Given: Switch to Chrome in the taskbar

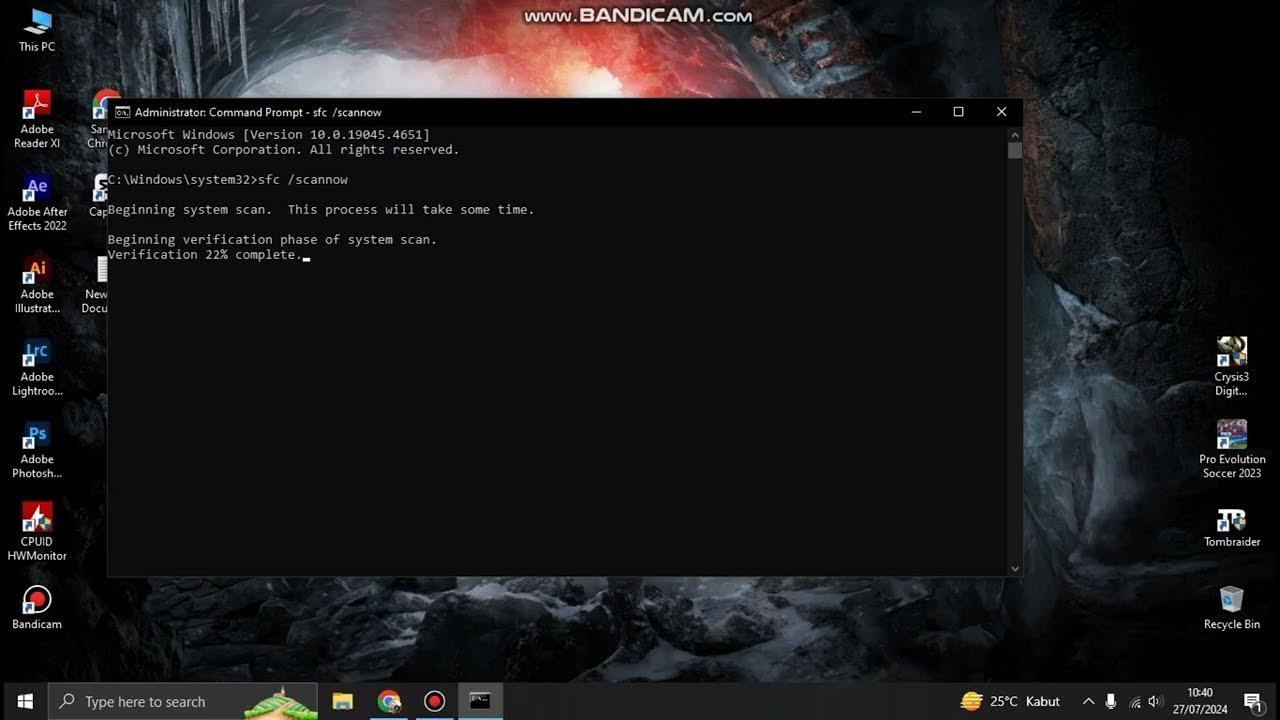Looking at the screenshot, I should (389, 701).
